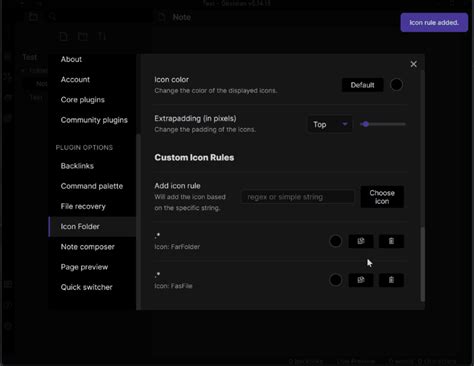The image size is (474, 366).
Task: Dismiss the Icon rule added notice
Action: coord(434,23)
